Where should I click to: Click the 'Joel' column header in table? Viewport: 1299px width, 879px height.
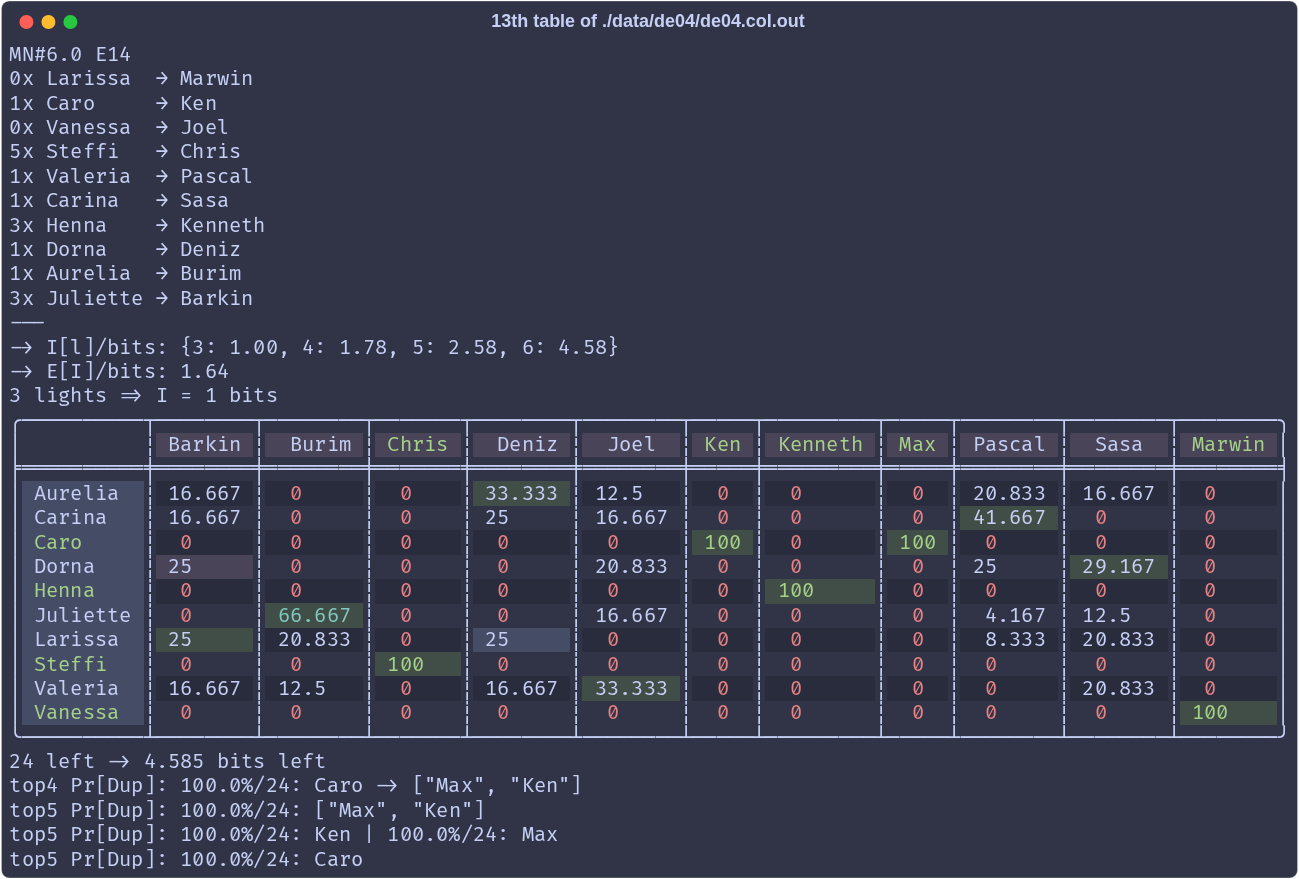631,445
